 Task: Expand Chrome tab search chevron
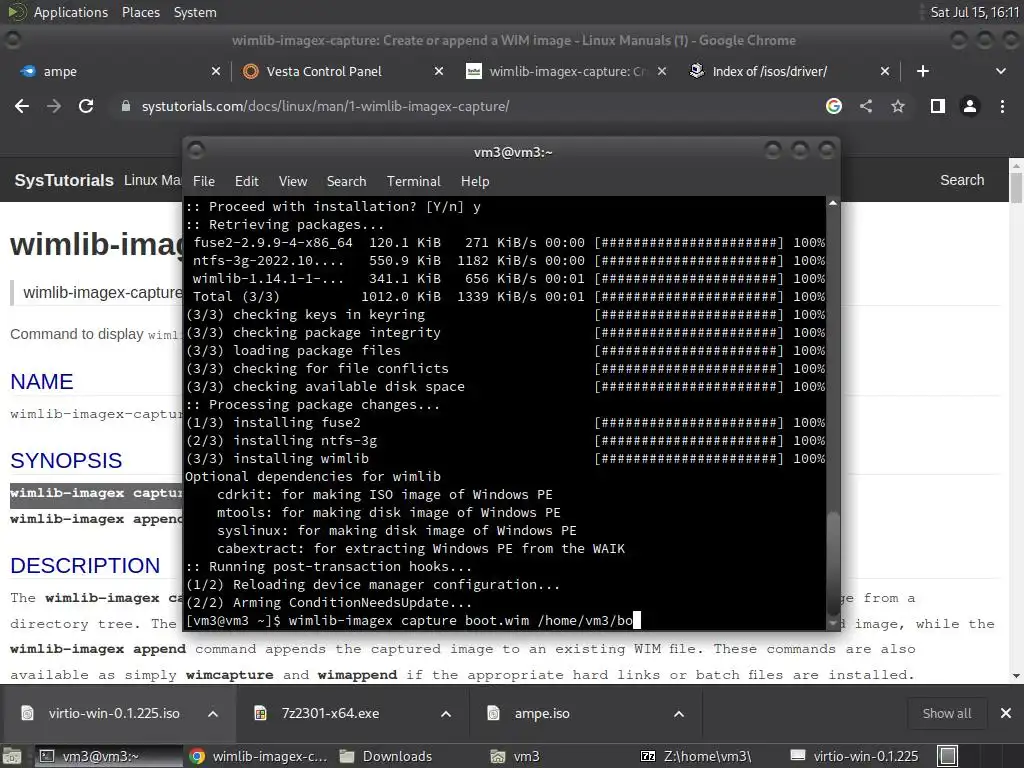(1000, 71)
